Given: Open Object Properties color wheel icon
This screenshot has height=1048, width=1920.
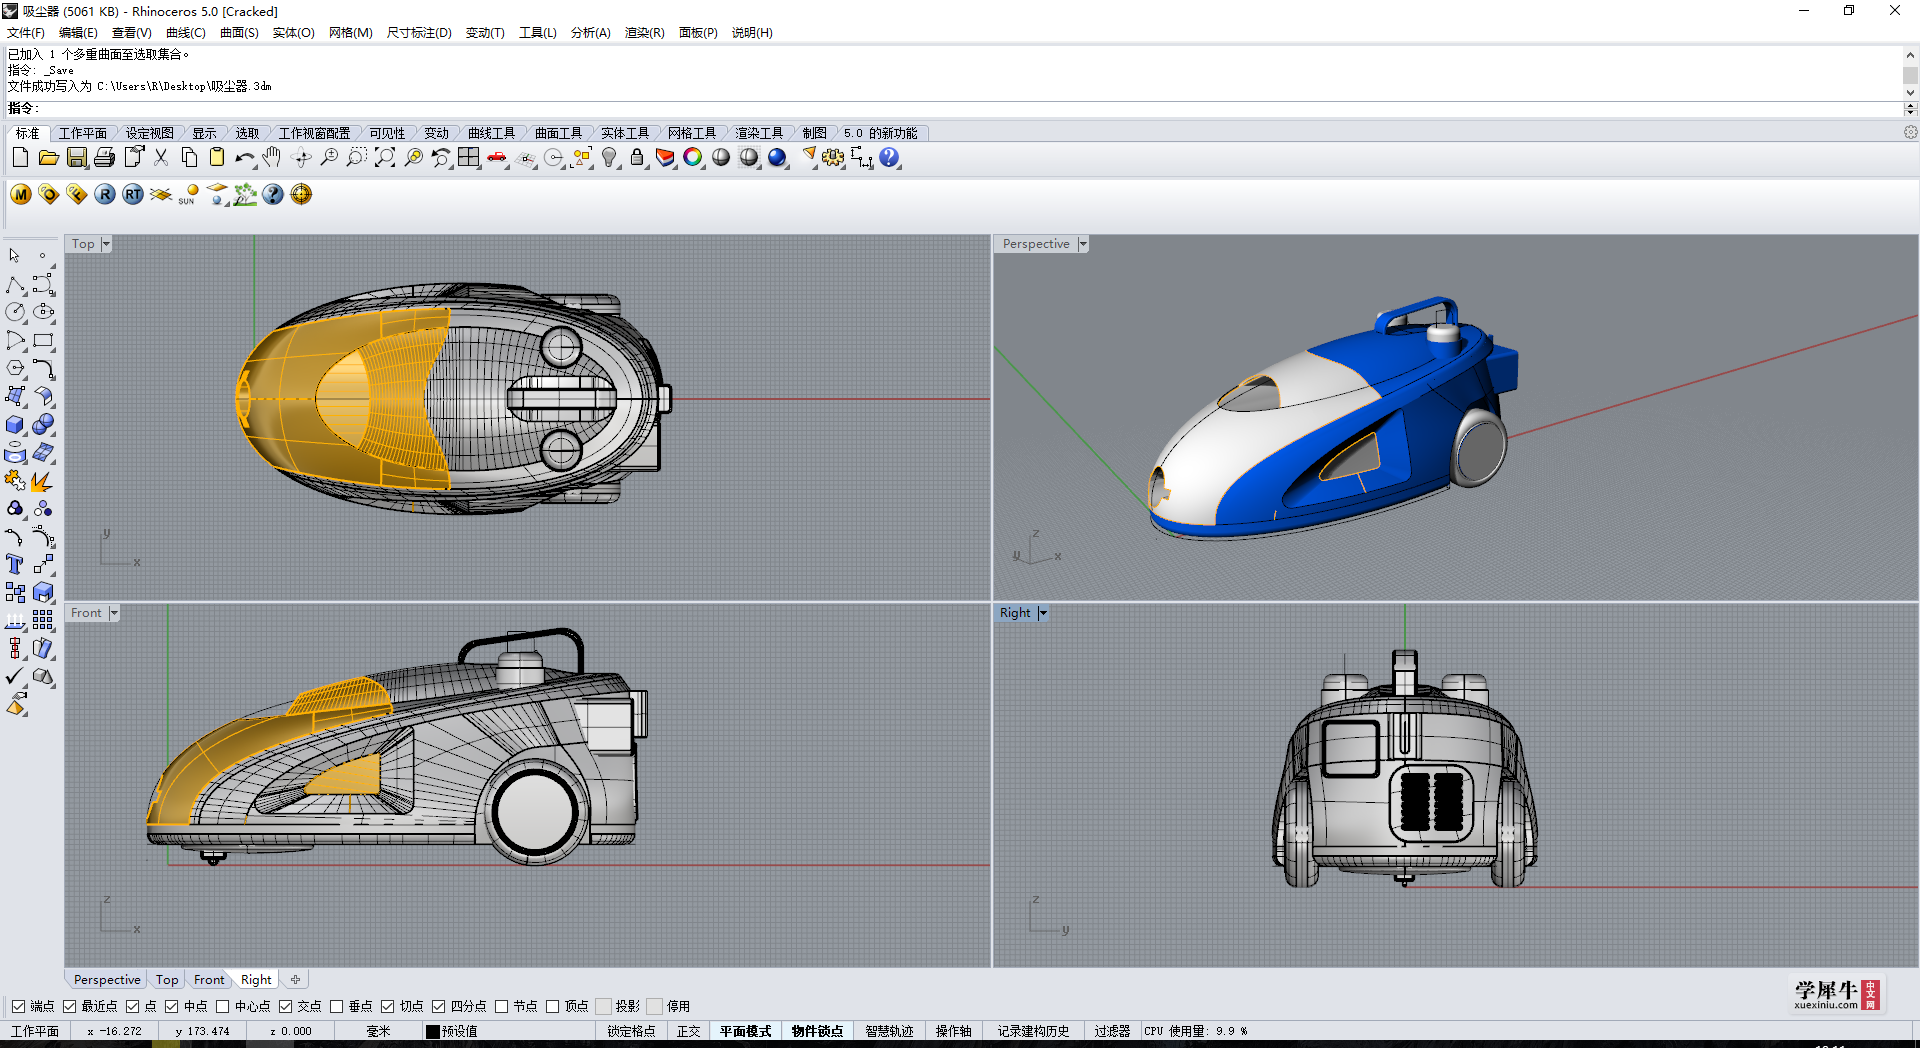Looking at the screenshot, I should click(x=693, y=157).
